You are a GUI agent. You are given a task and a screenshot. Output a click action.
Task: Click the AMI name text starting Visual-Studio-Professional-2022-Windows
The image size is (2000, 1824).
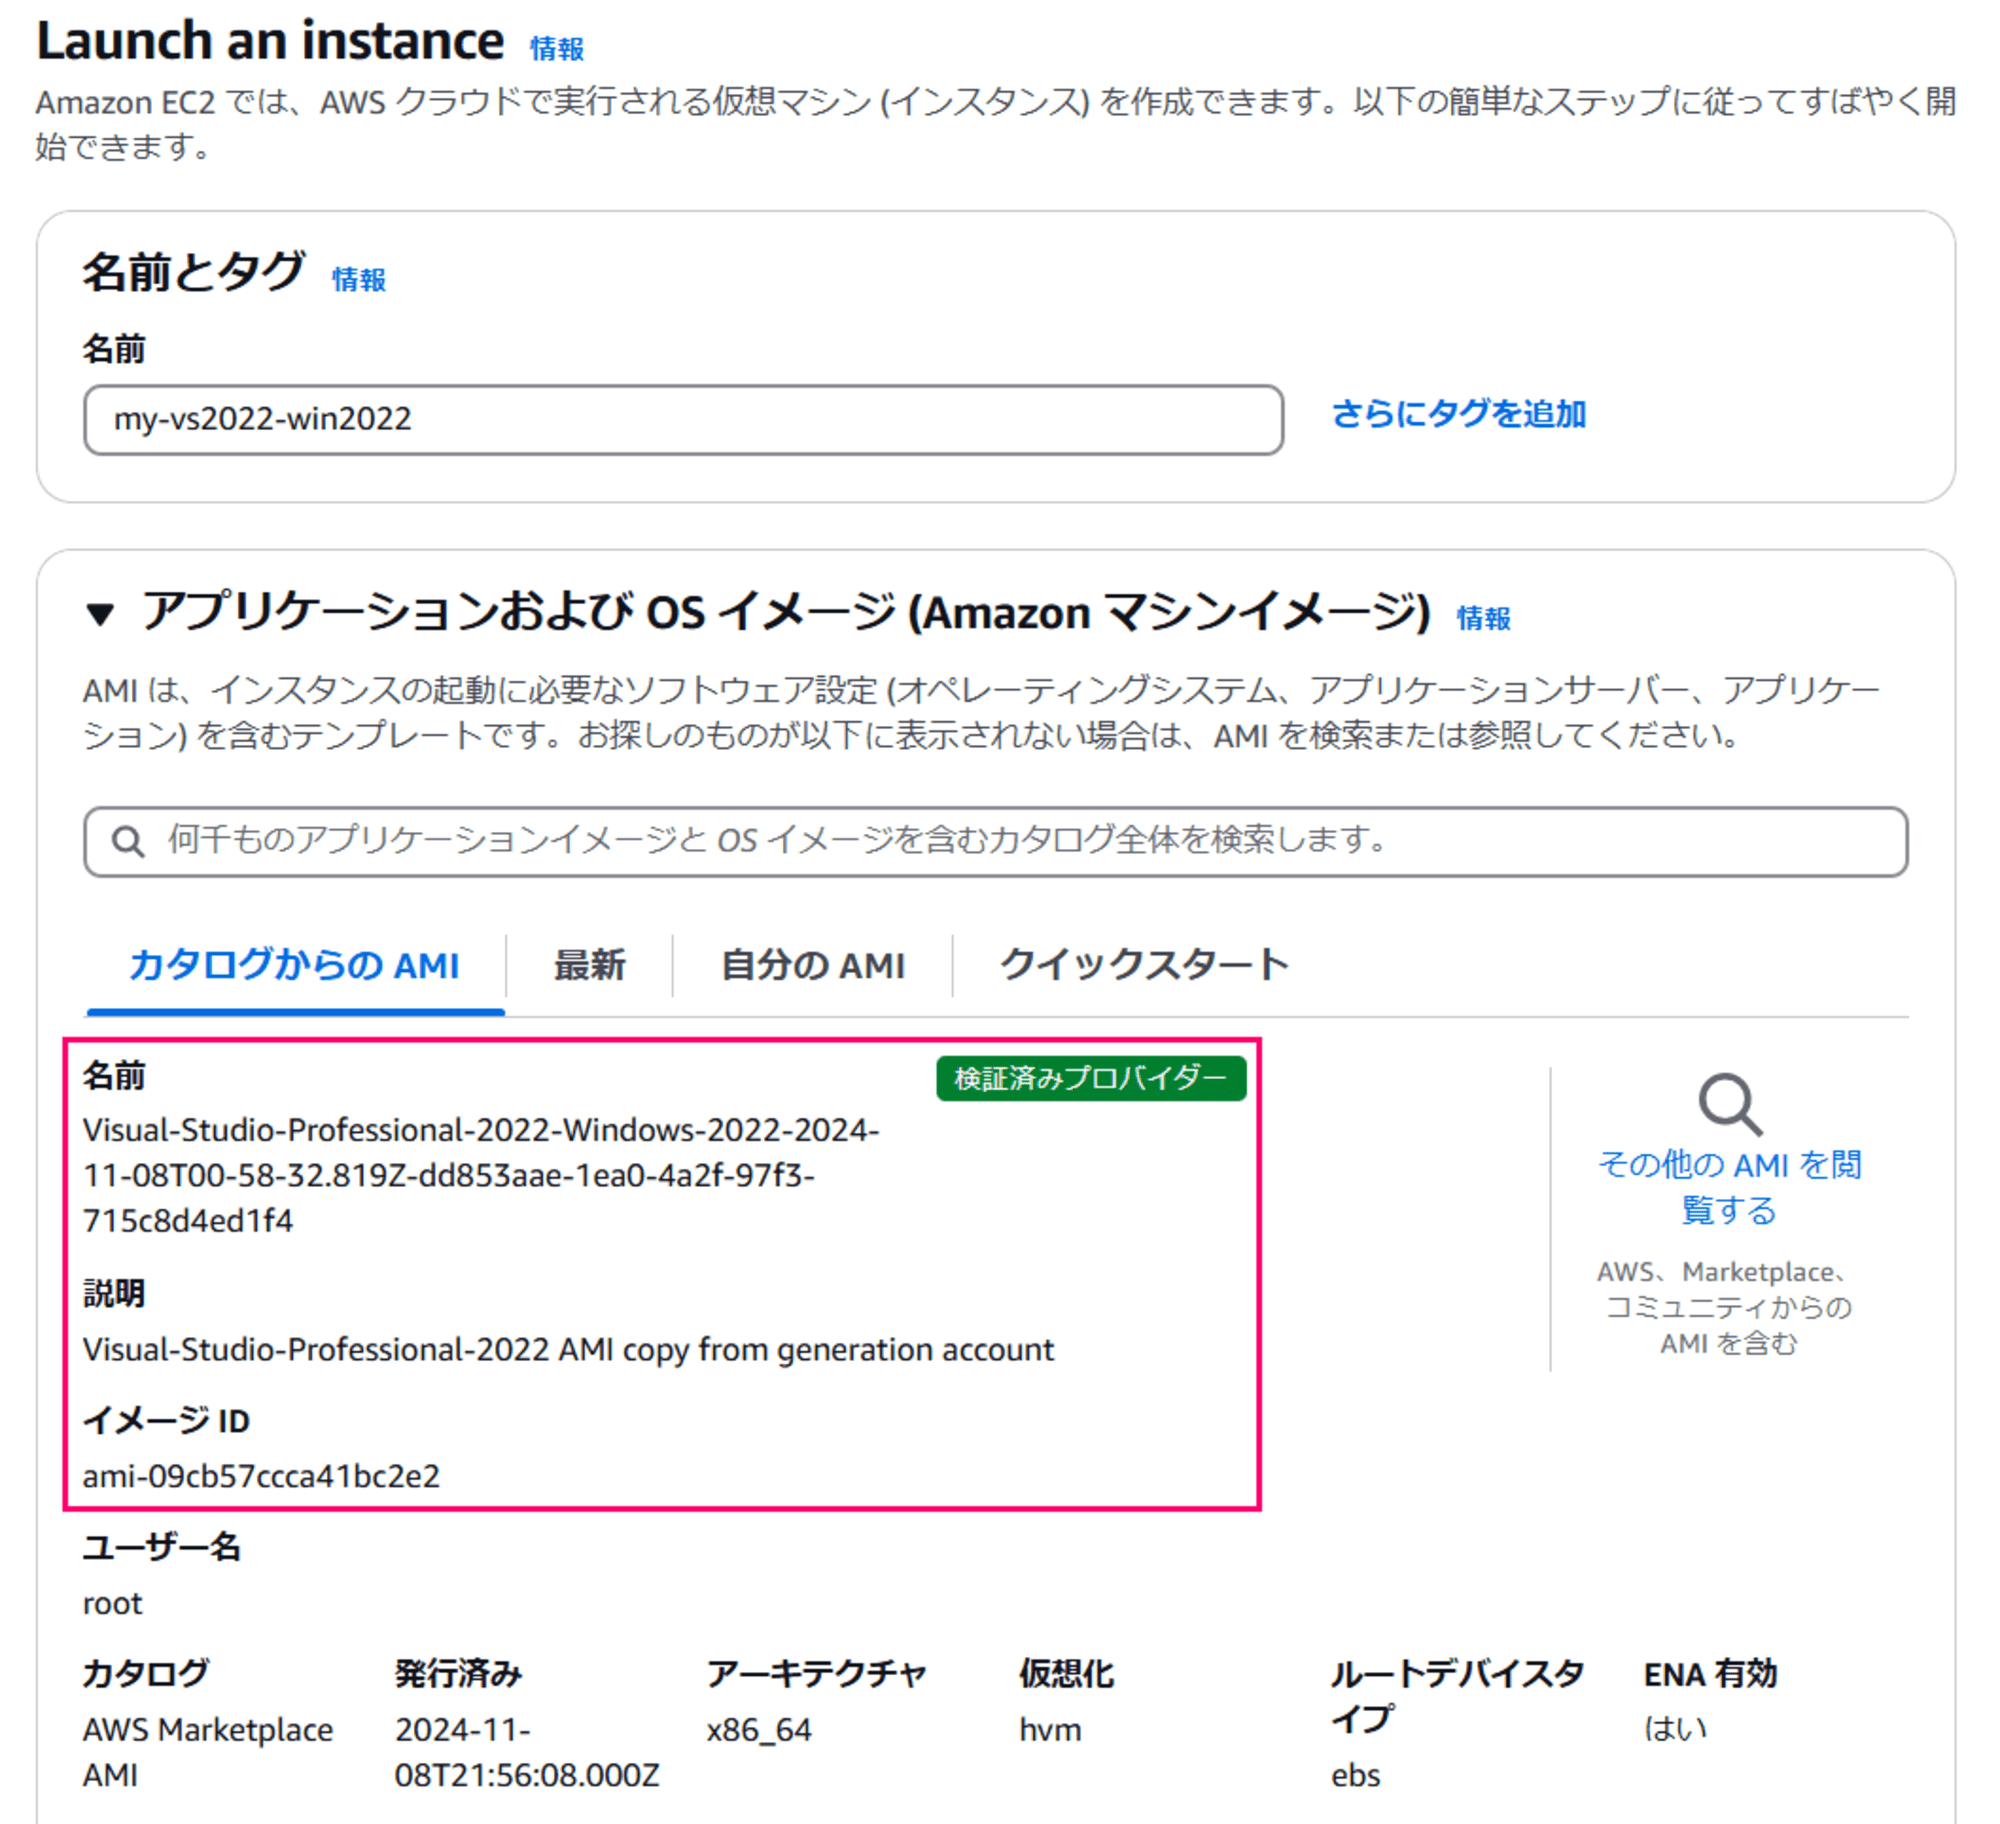tap(481, 1175)
